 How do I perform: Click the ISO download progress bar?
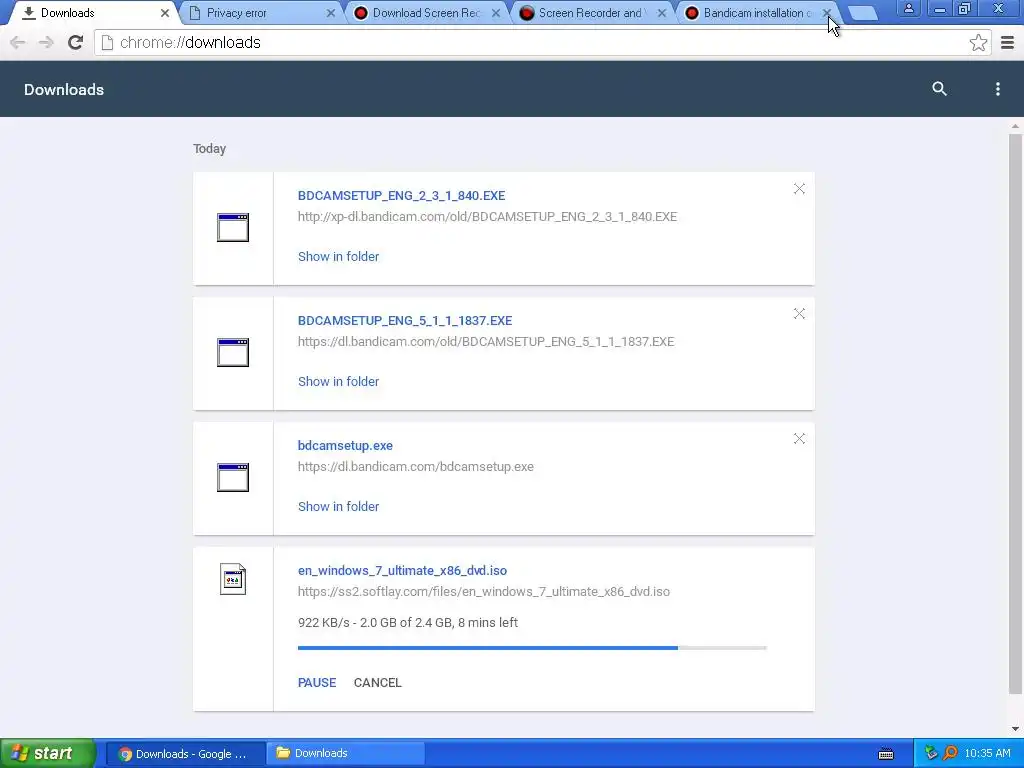pos(532,648)
